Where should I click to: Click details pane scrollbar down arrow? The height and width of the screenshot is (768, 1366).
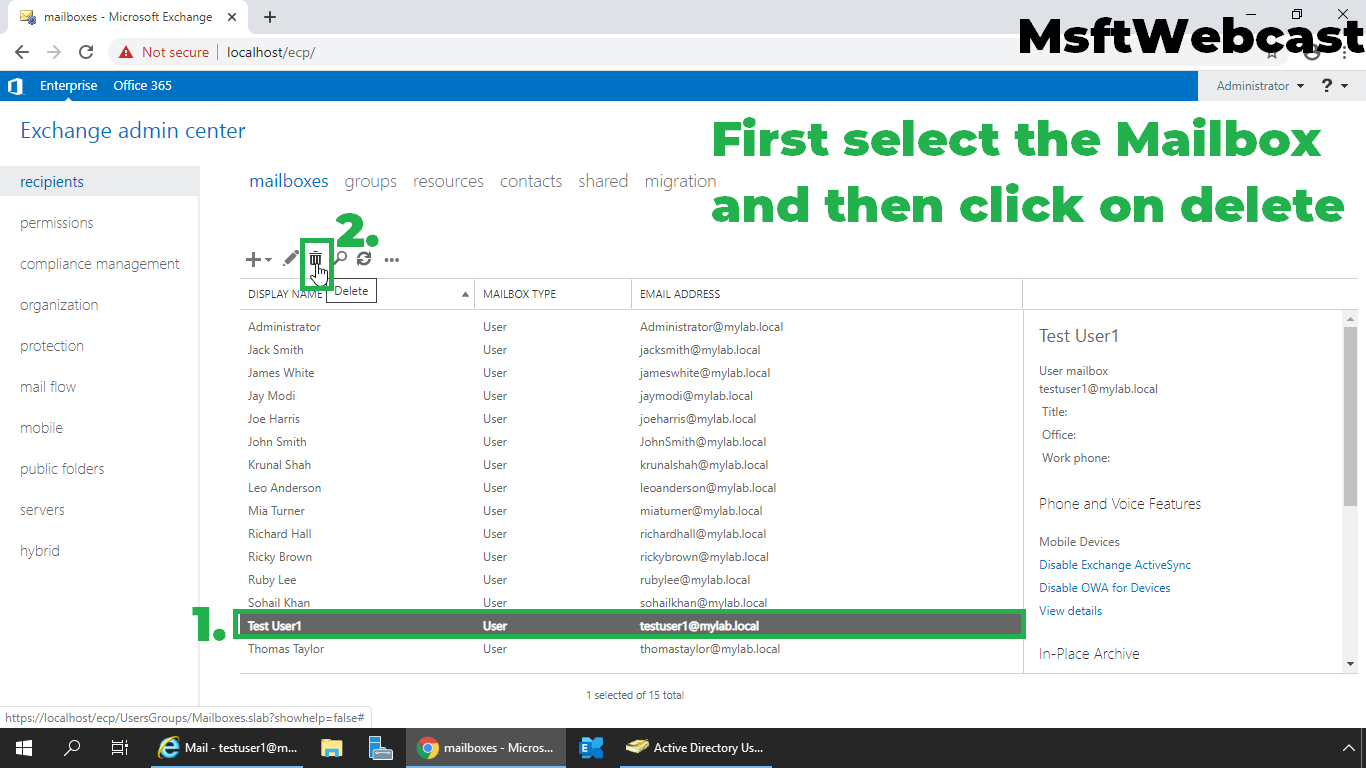coord(1350,663)
